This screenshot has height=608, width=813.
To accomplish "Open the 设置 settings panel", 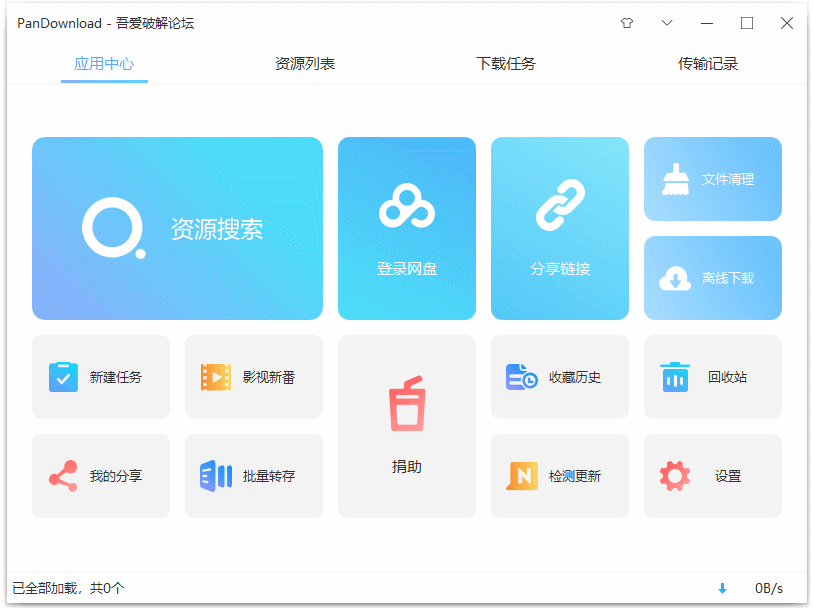I will pyautogui.click(x=712, y=476).
